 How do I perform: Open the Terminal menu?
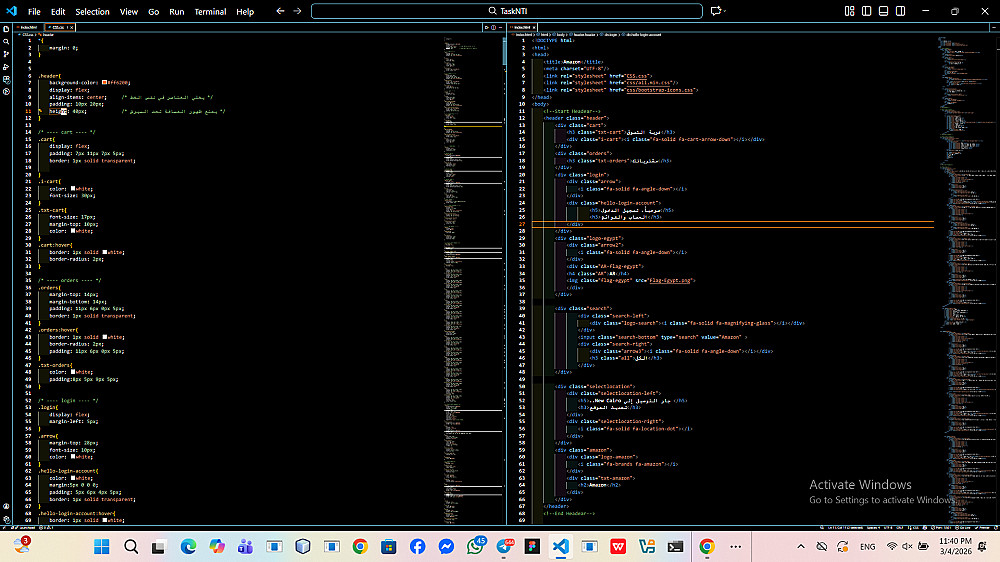click(x=210, y=12)
